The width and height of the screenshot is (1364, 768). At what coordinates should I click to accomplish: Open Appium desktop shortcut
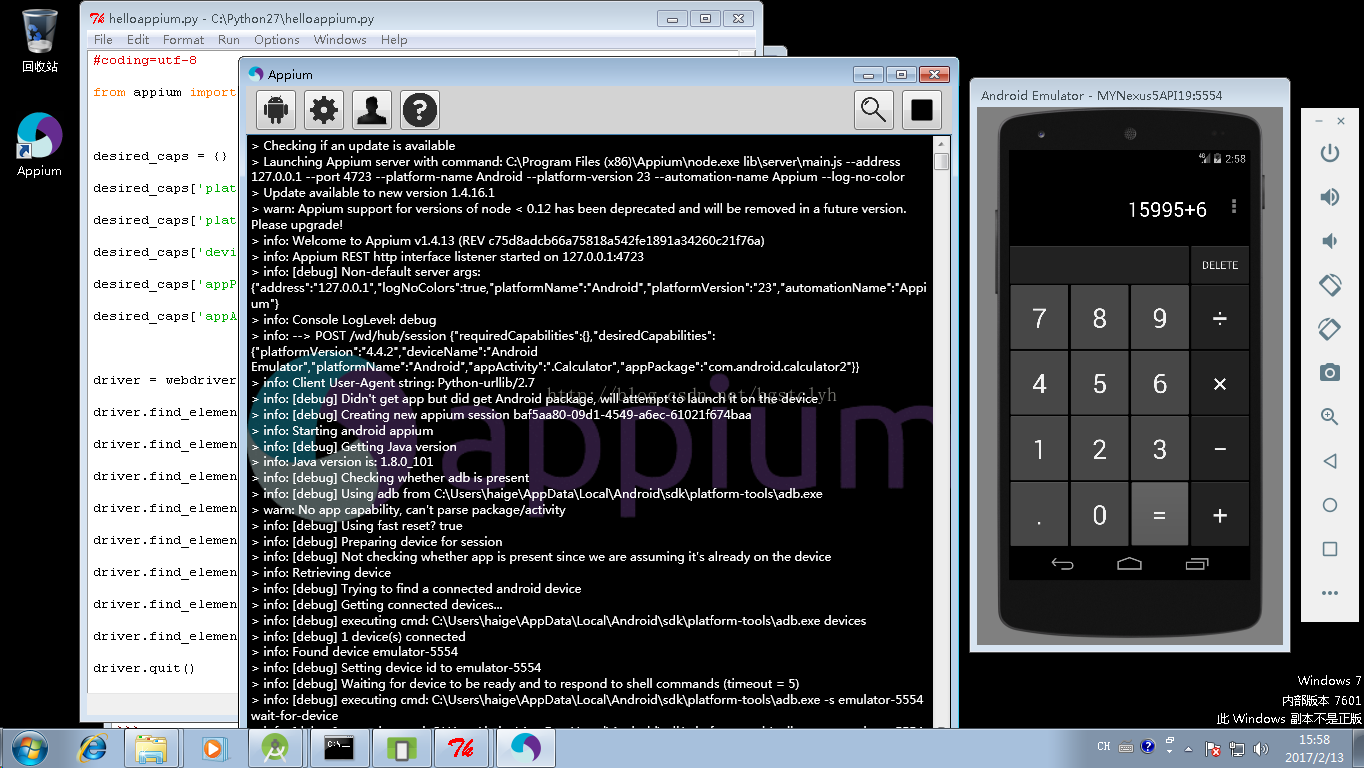(40, 145)
